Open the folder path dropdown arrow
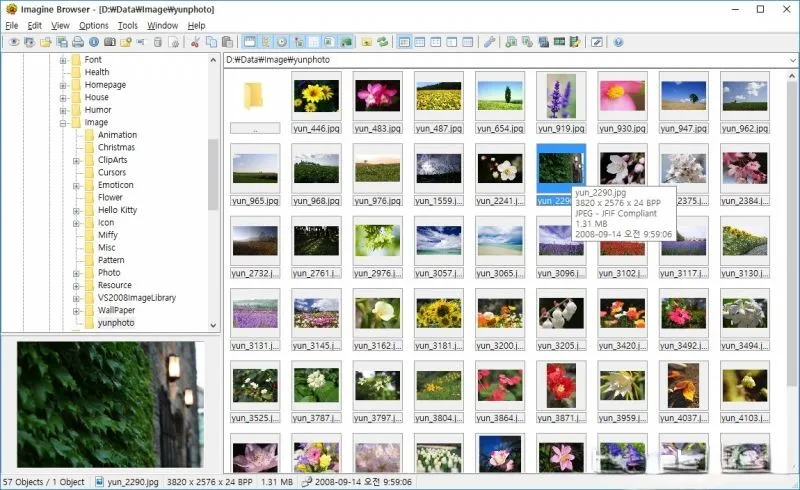Viewport: 800px width, 490px height. coord(792,60)
